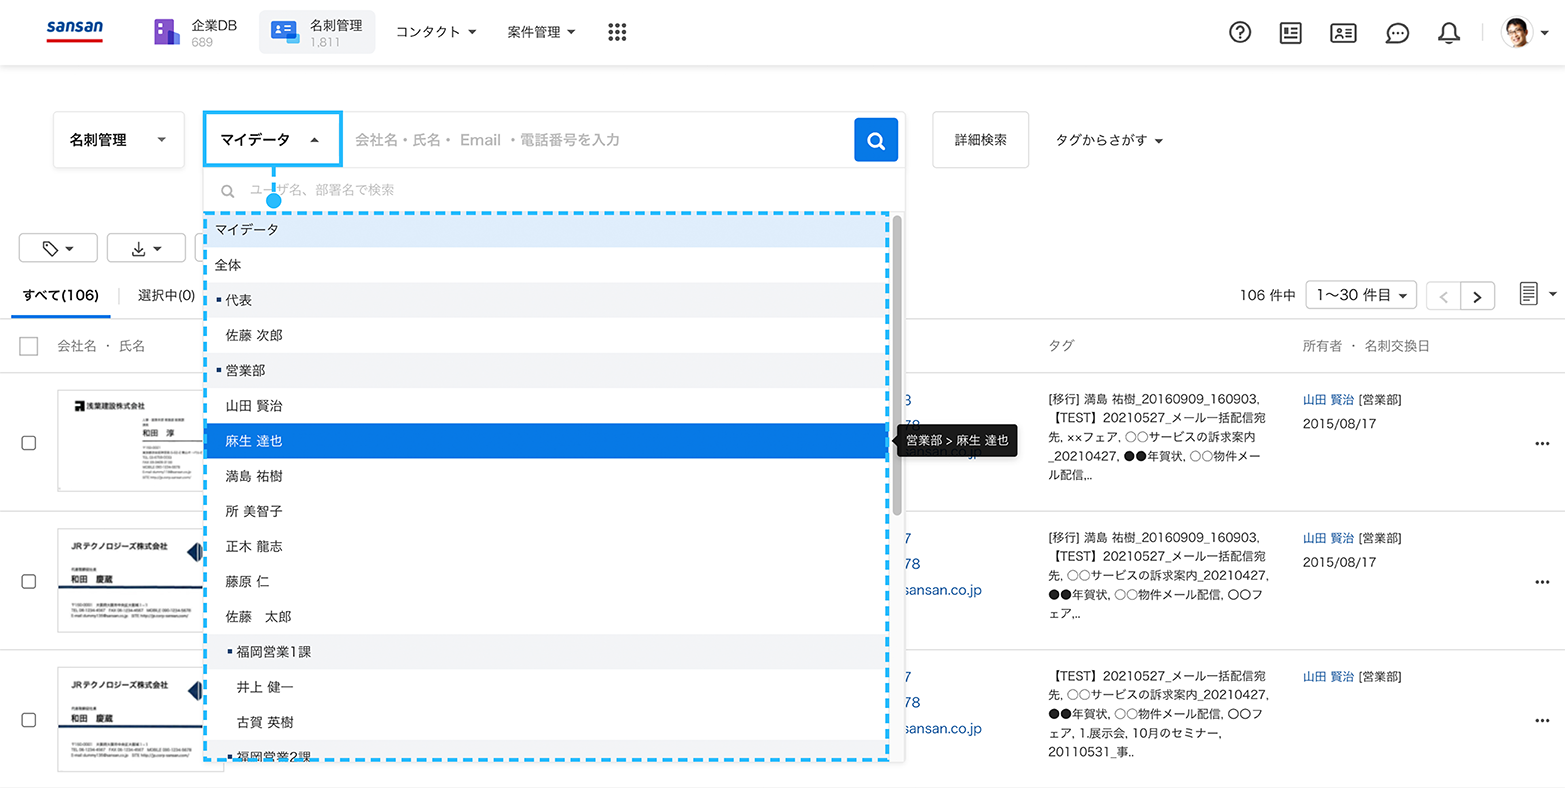Open the tag action dropdown button

coord(58,248)
